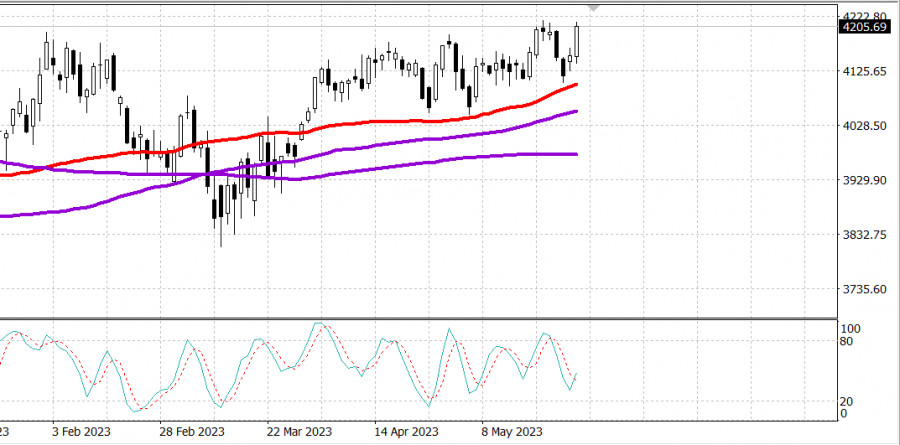Click price axis label 4125.65
The image size is (900, 445).
click(866, 71)
